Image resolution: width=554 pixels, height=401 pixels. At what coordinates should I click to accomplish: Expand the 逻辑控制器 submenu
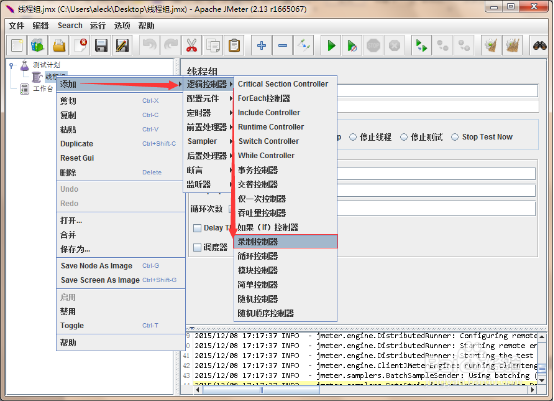point(208,84)
